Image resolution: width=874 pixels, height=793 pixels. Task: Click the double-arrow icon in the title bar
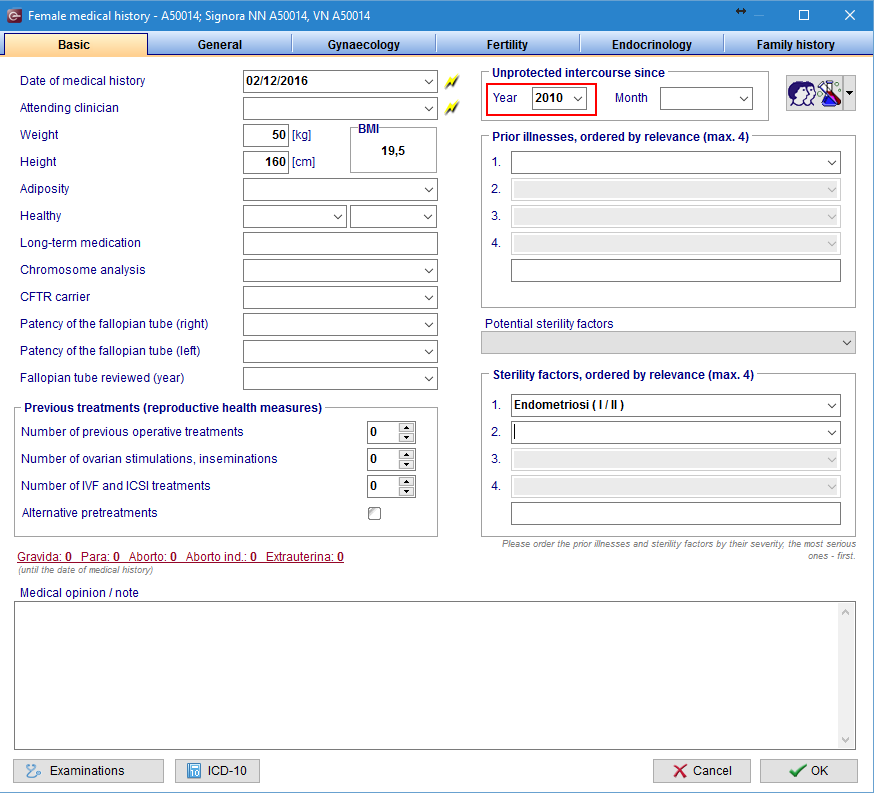pos(741,11)
